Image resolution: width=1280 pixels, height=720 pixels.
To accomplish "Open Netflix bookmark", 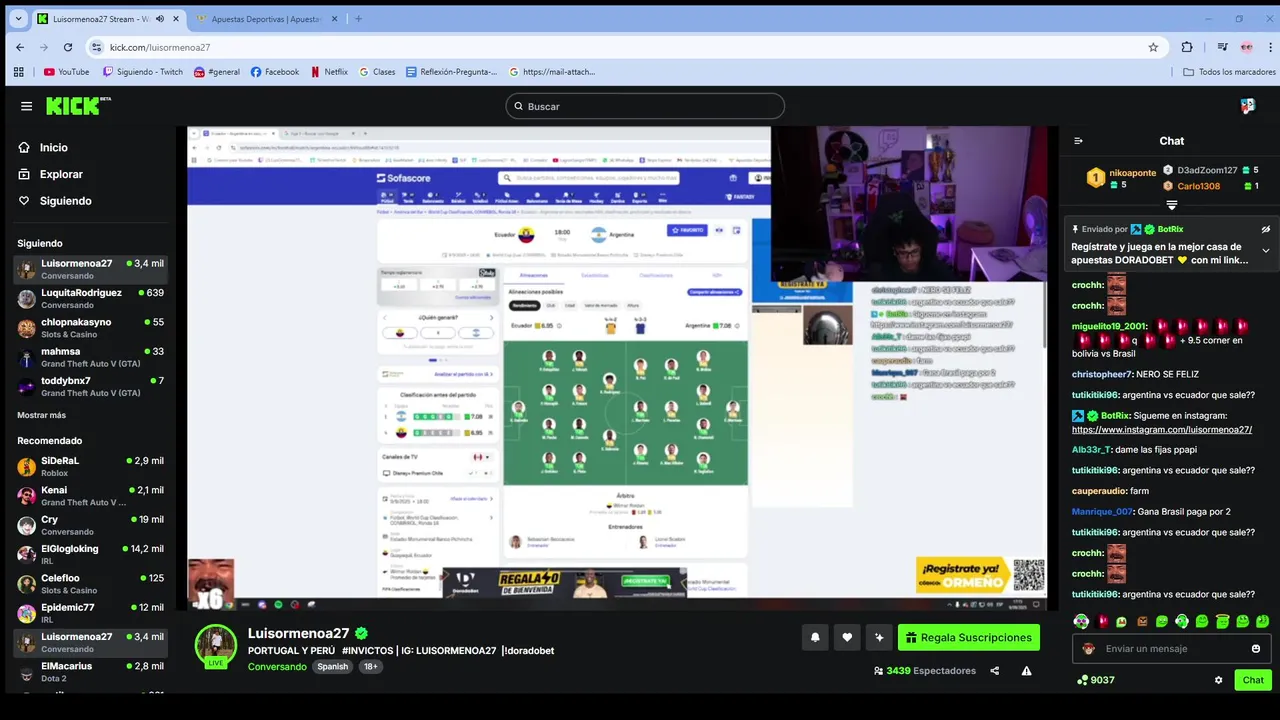I will [329, 72].
